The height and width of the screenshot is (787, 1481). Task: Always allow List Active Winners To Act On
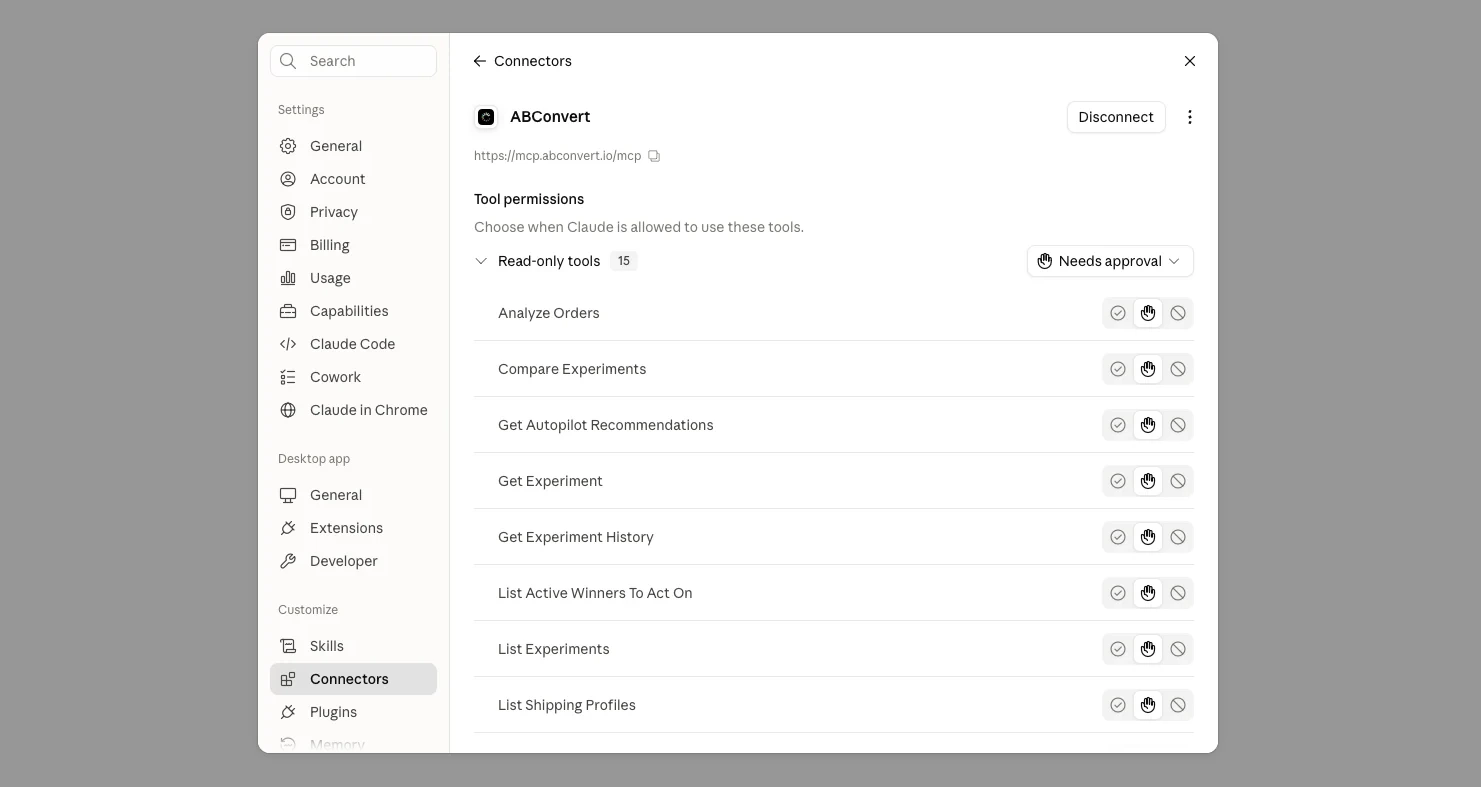(x=1118, y=593)
